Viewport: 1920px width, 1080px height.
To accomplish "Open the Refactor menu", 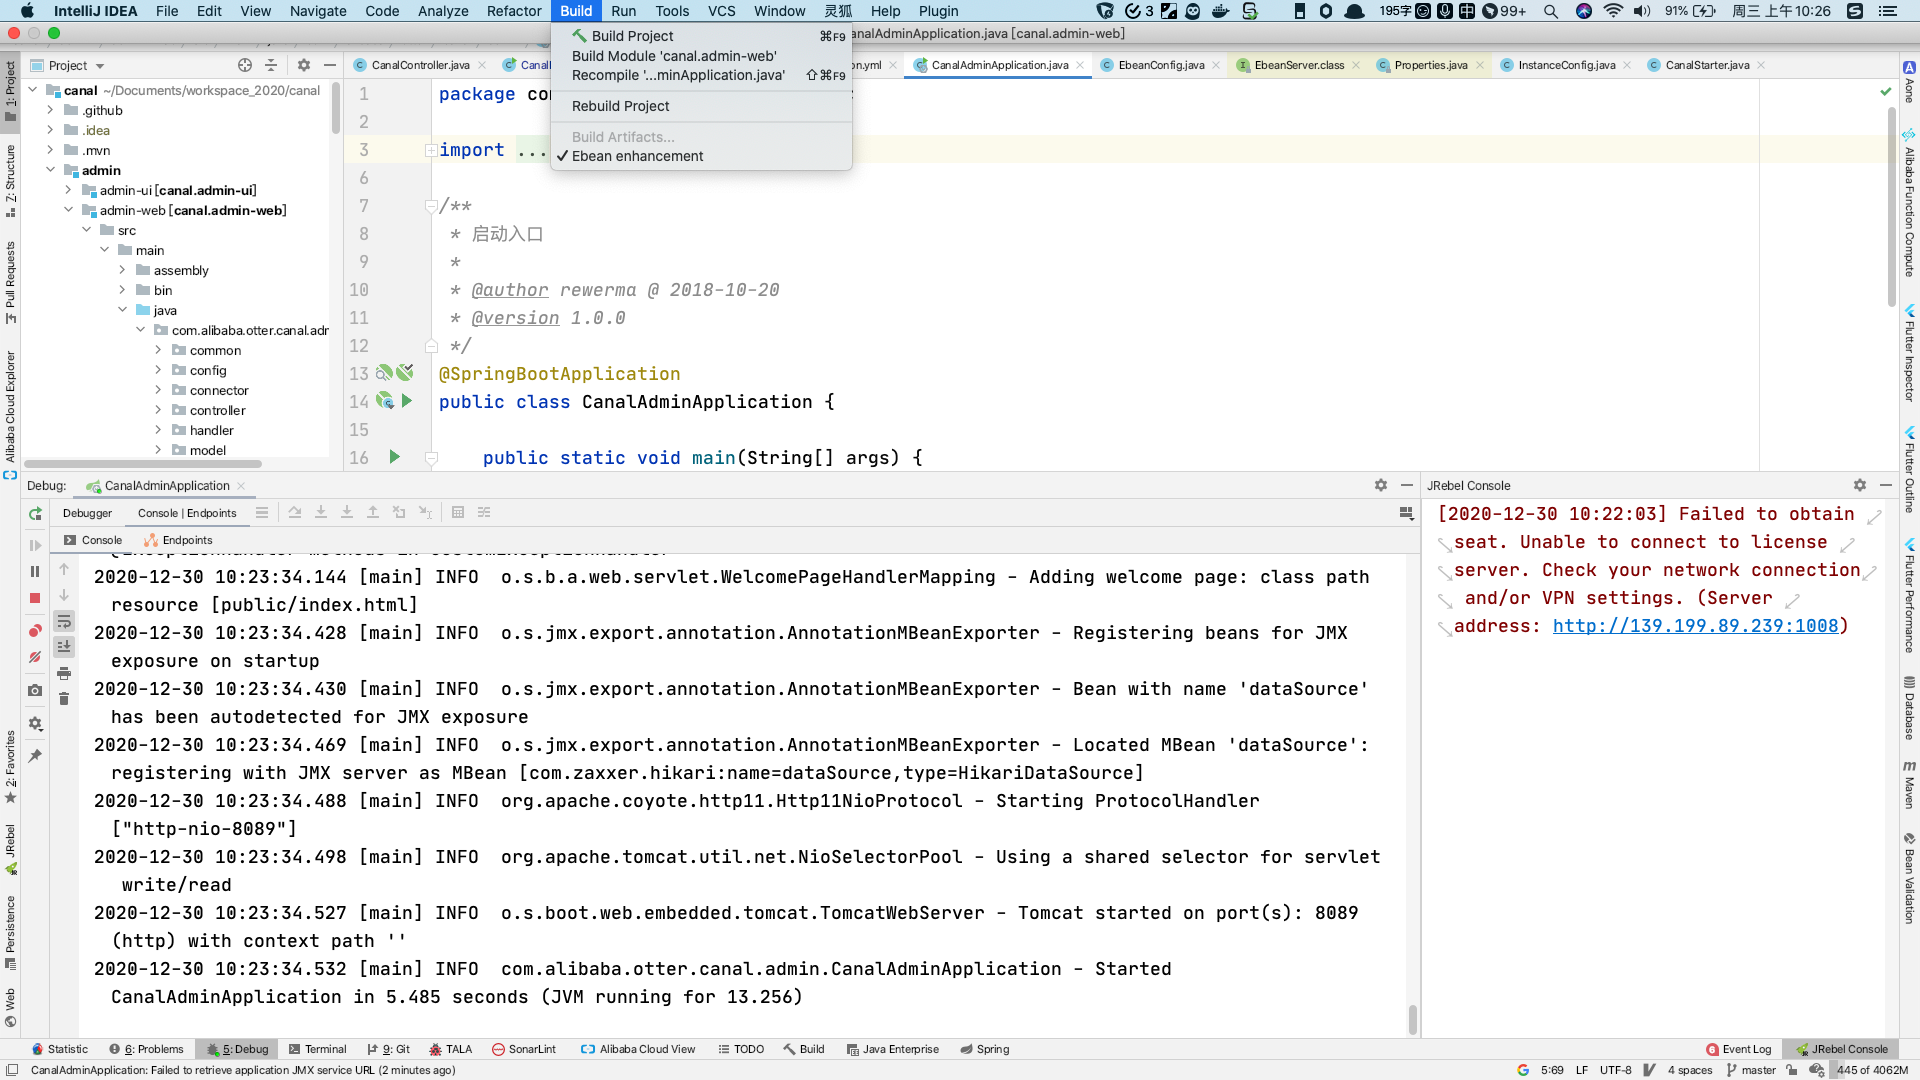I will coord(514,11).
